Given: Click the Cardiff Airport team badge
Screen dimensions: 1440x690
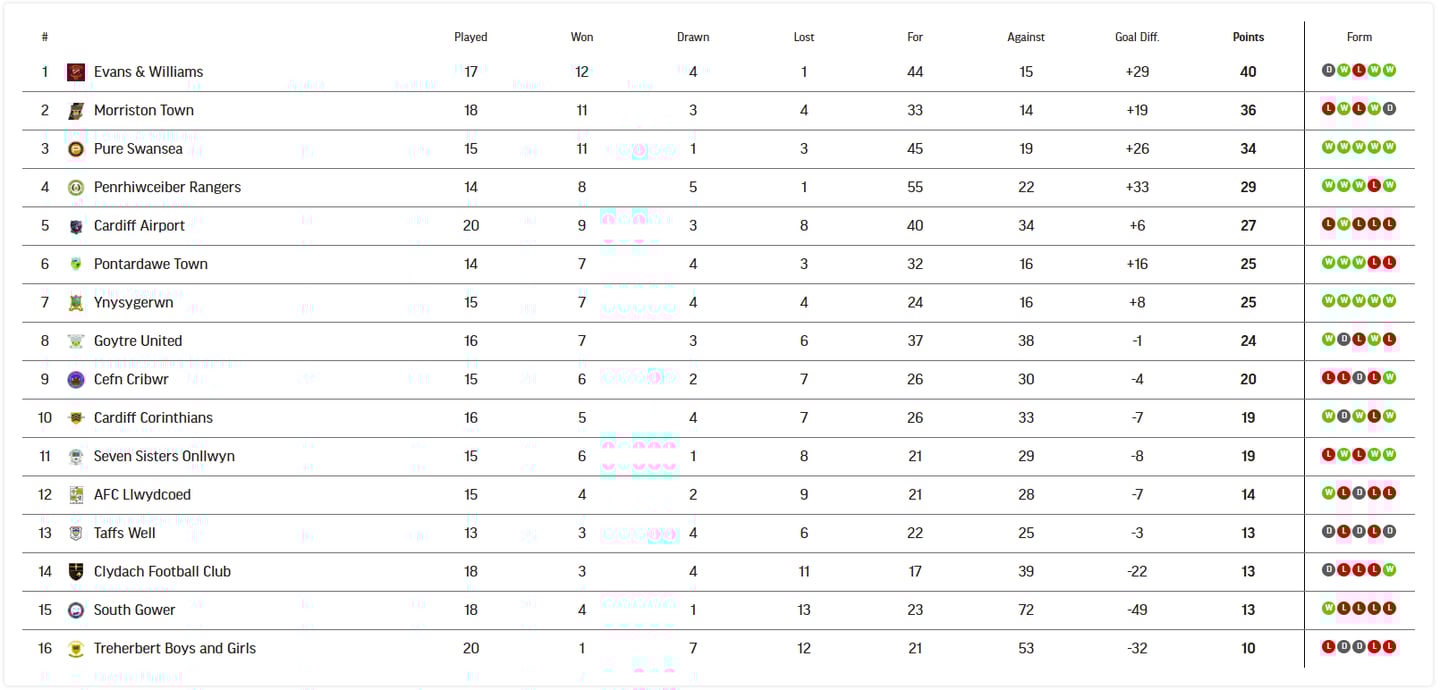Looking at the screenshot, I should tap(76, 226).
